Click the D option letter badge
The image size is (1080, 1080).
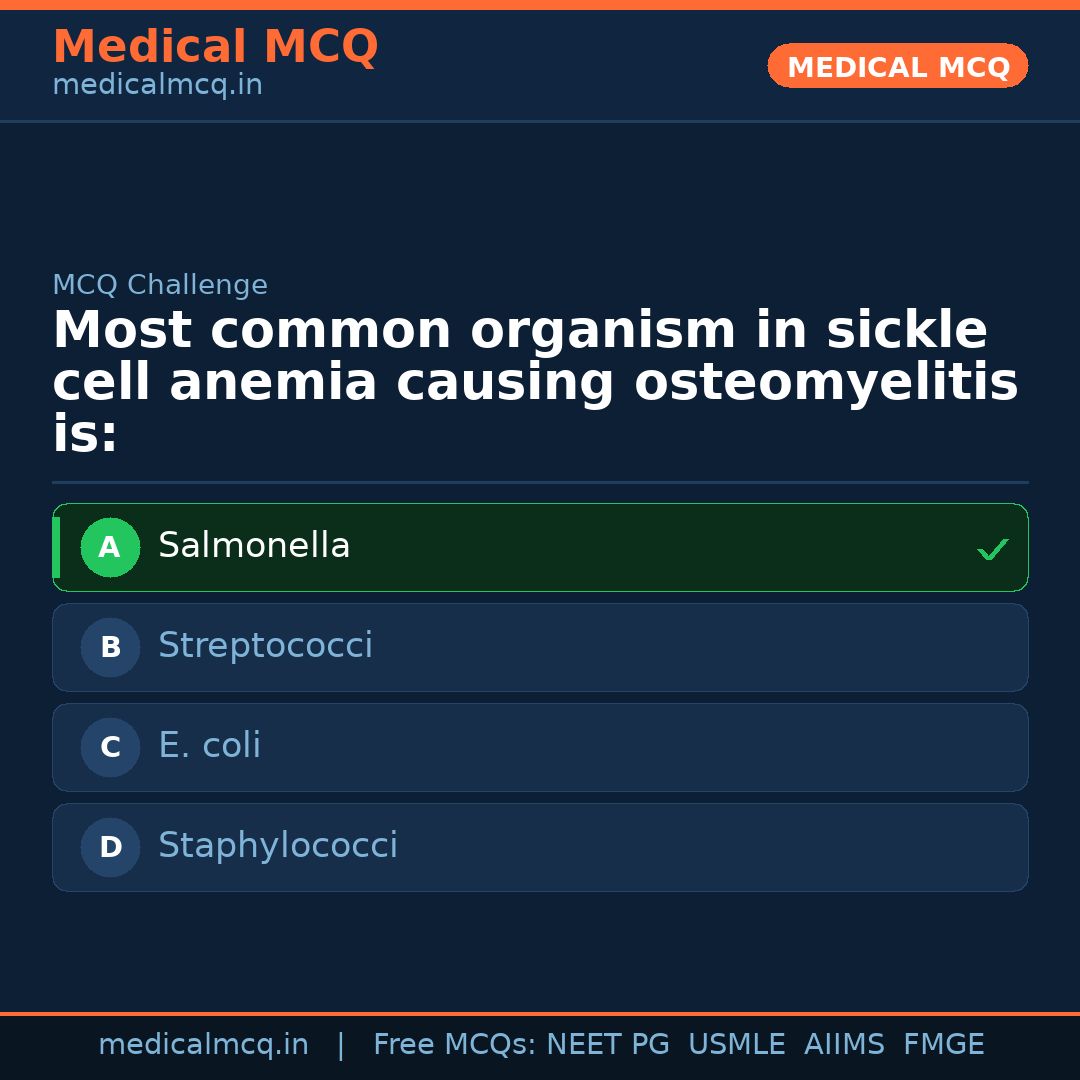(110, 847)
